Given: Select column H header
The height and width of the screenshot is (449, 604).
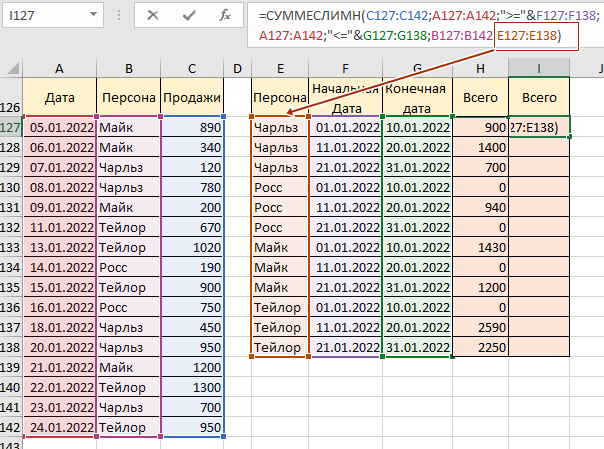Looking at the screenshot, I should point(480,69).
